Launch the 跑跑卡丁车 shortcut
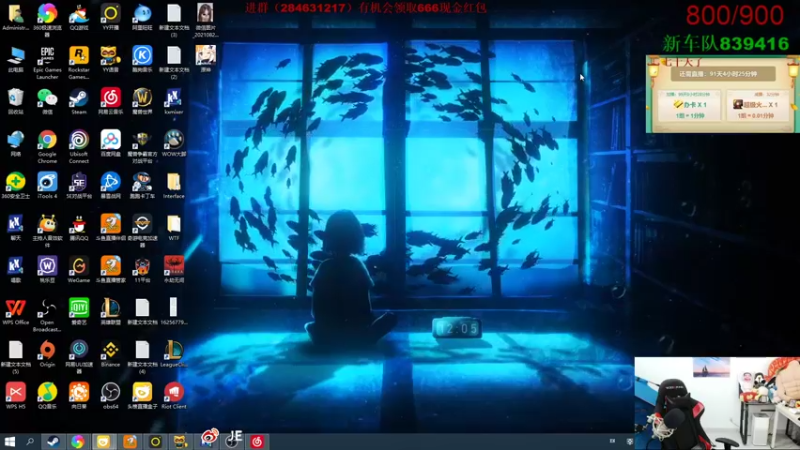The image size is (800, 450). tap(142, 185)
